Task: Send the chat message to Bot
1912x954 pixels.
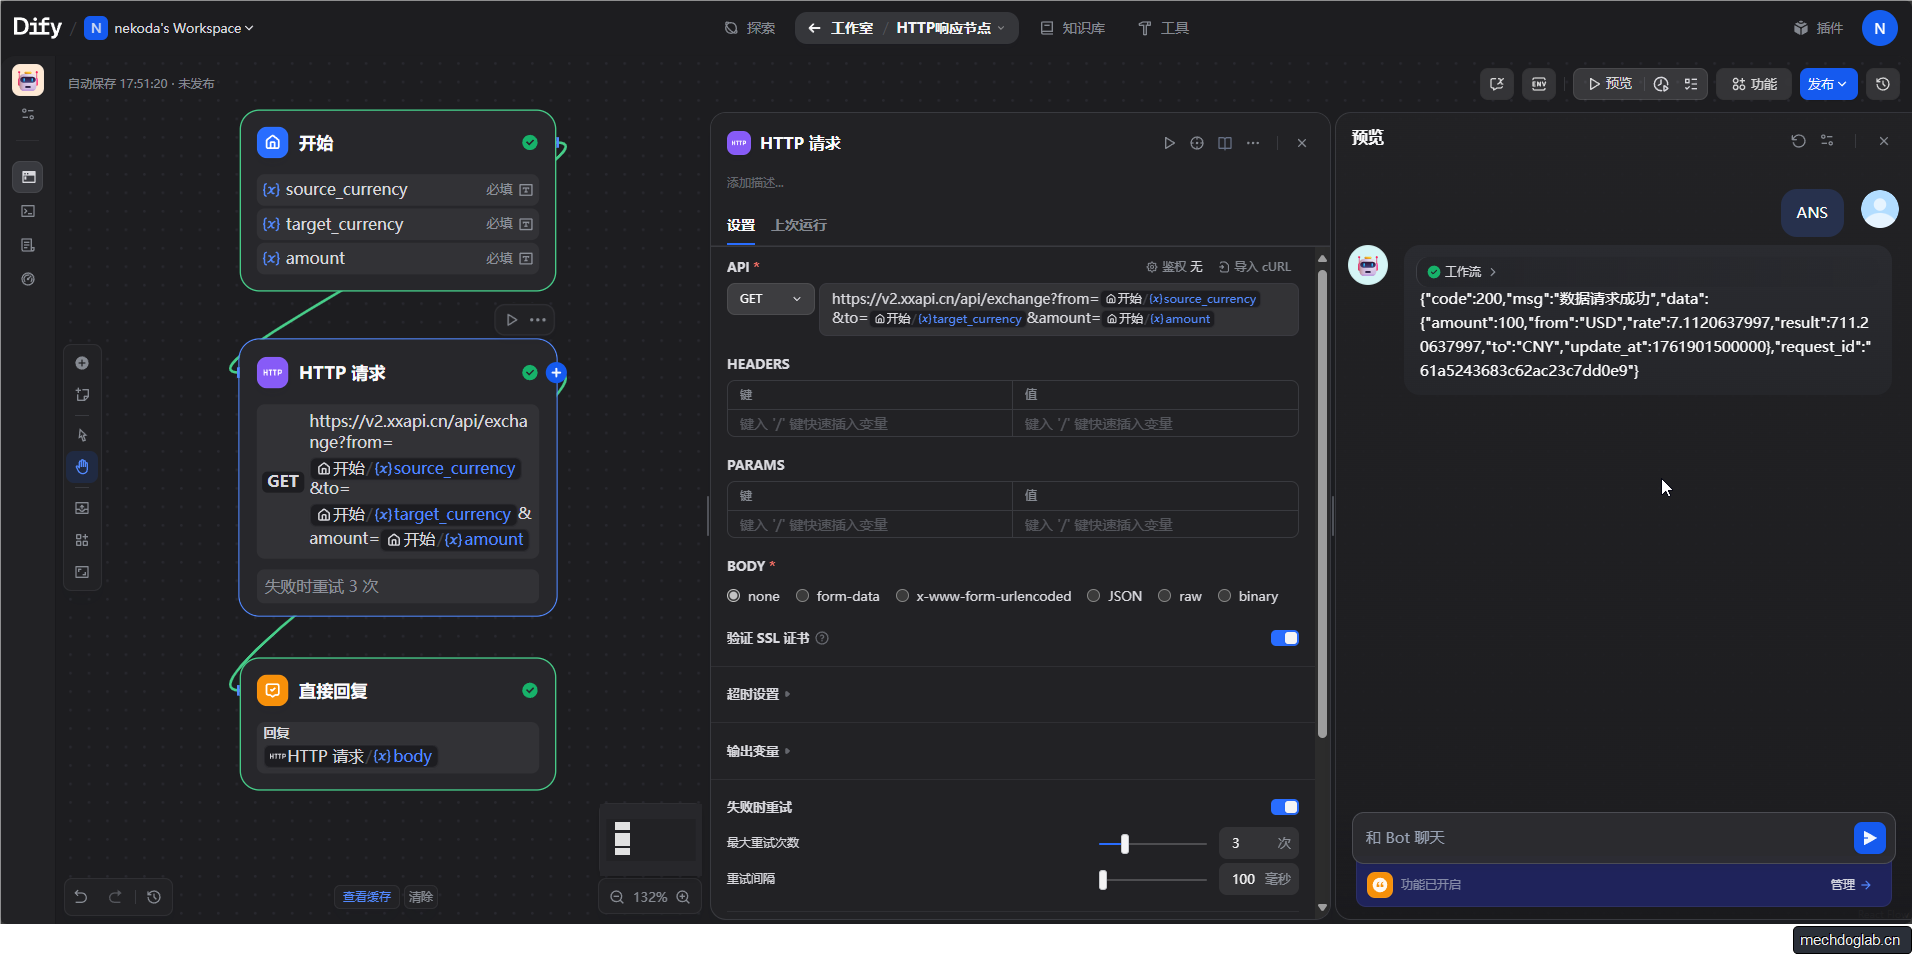Action: coord(1868,837)
